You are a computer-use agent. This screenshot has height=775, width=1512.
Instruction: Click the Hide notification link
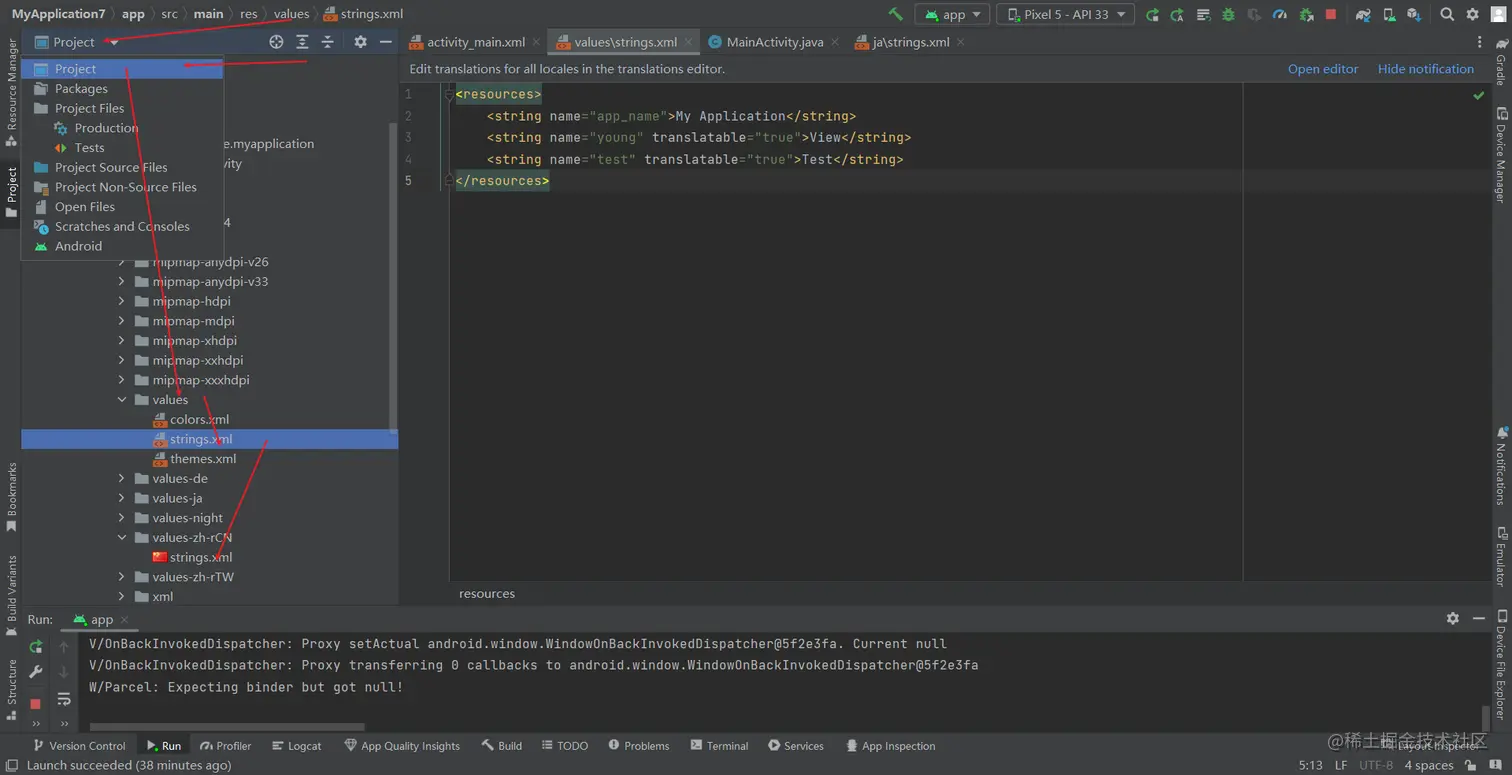pyautogui.click(x=1426, y=69)
